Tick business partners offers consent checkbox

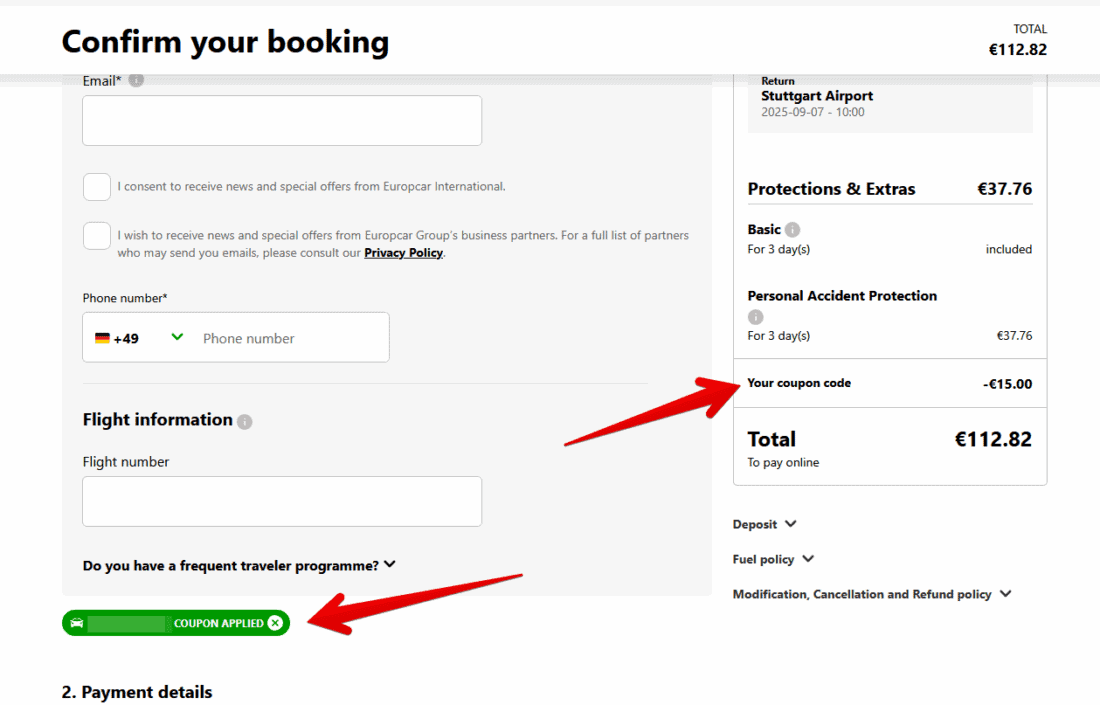[x=97, y=236]
